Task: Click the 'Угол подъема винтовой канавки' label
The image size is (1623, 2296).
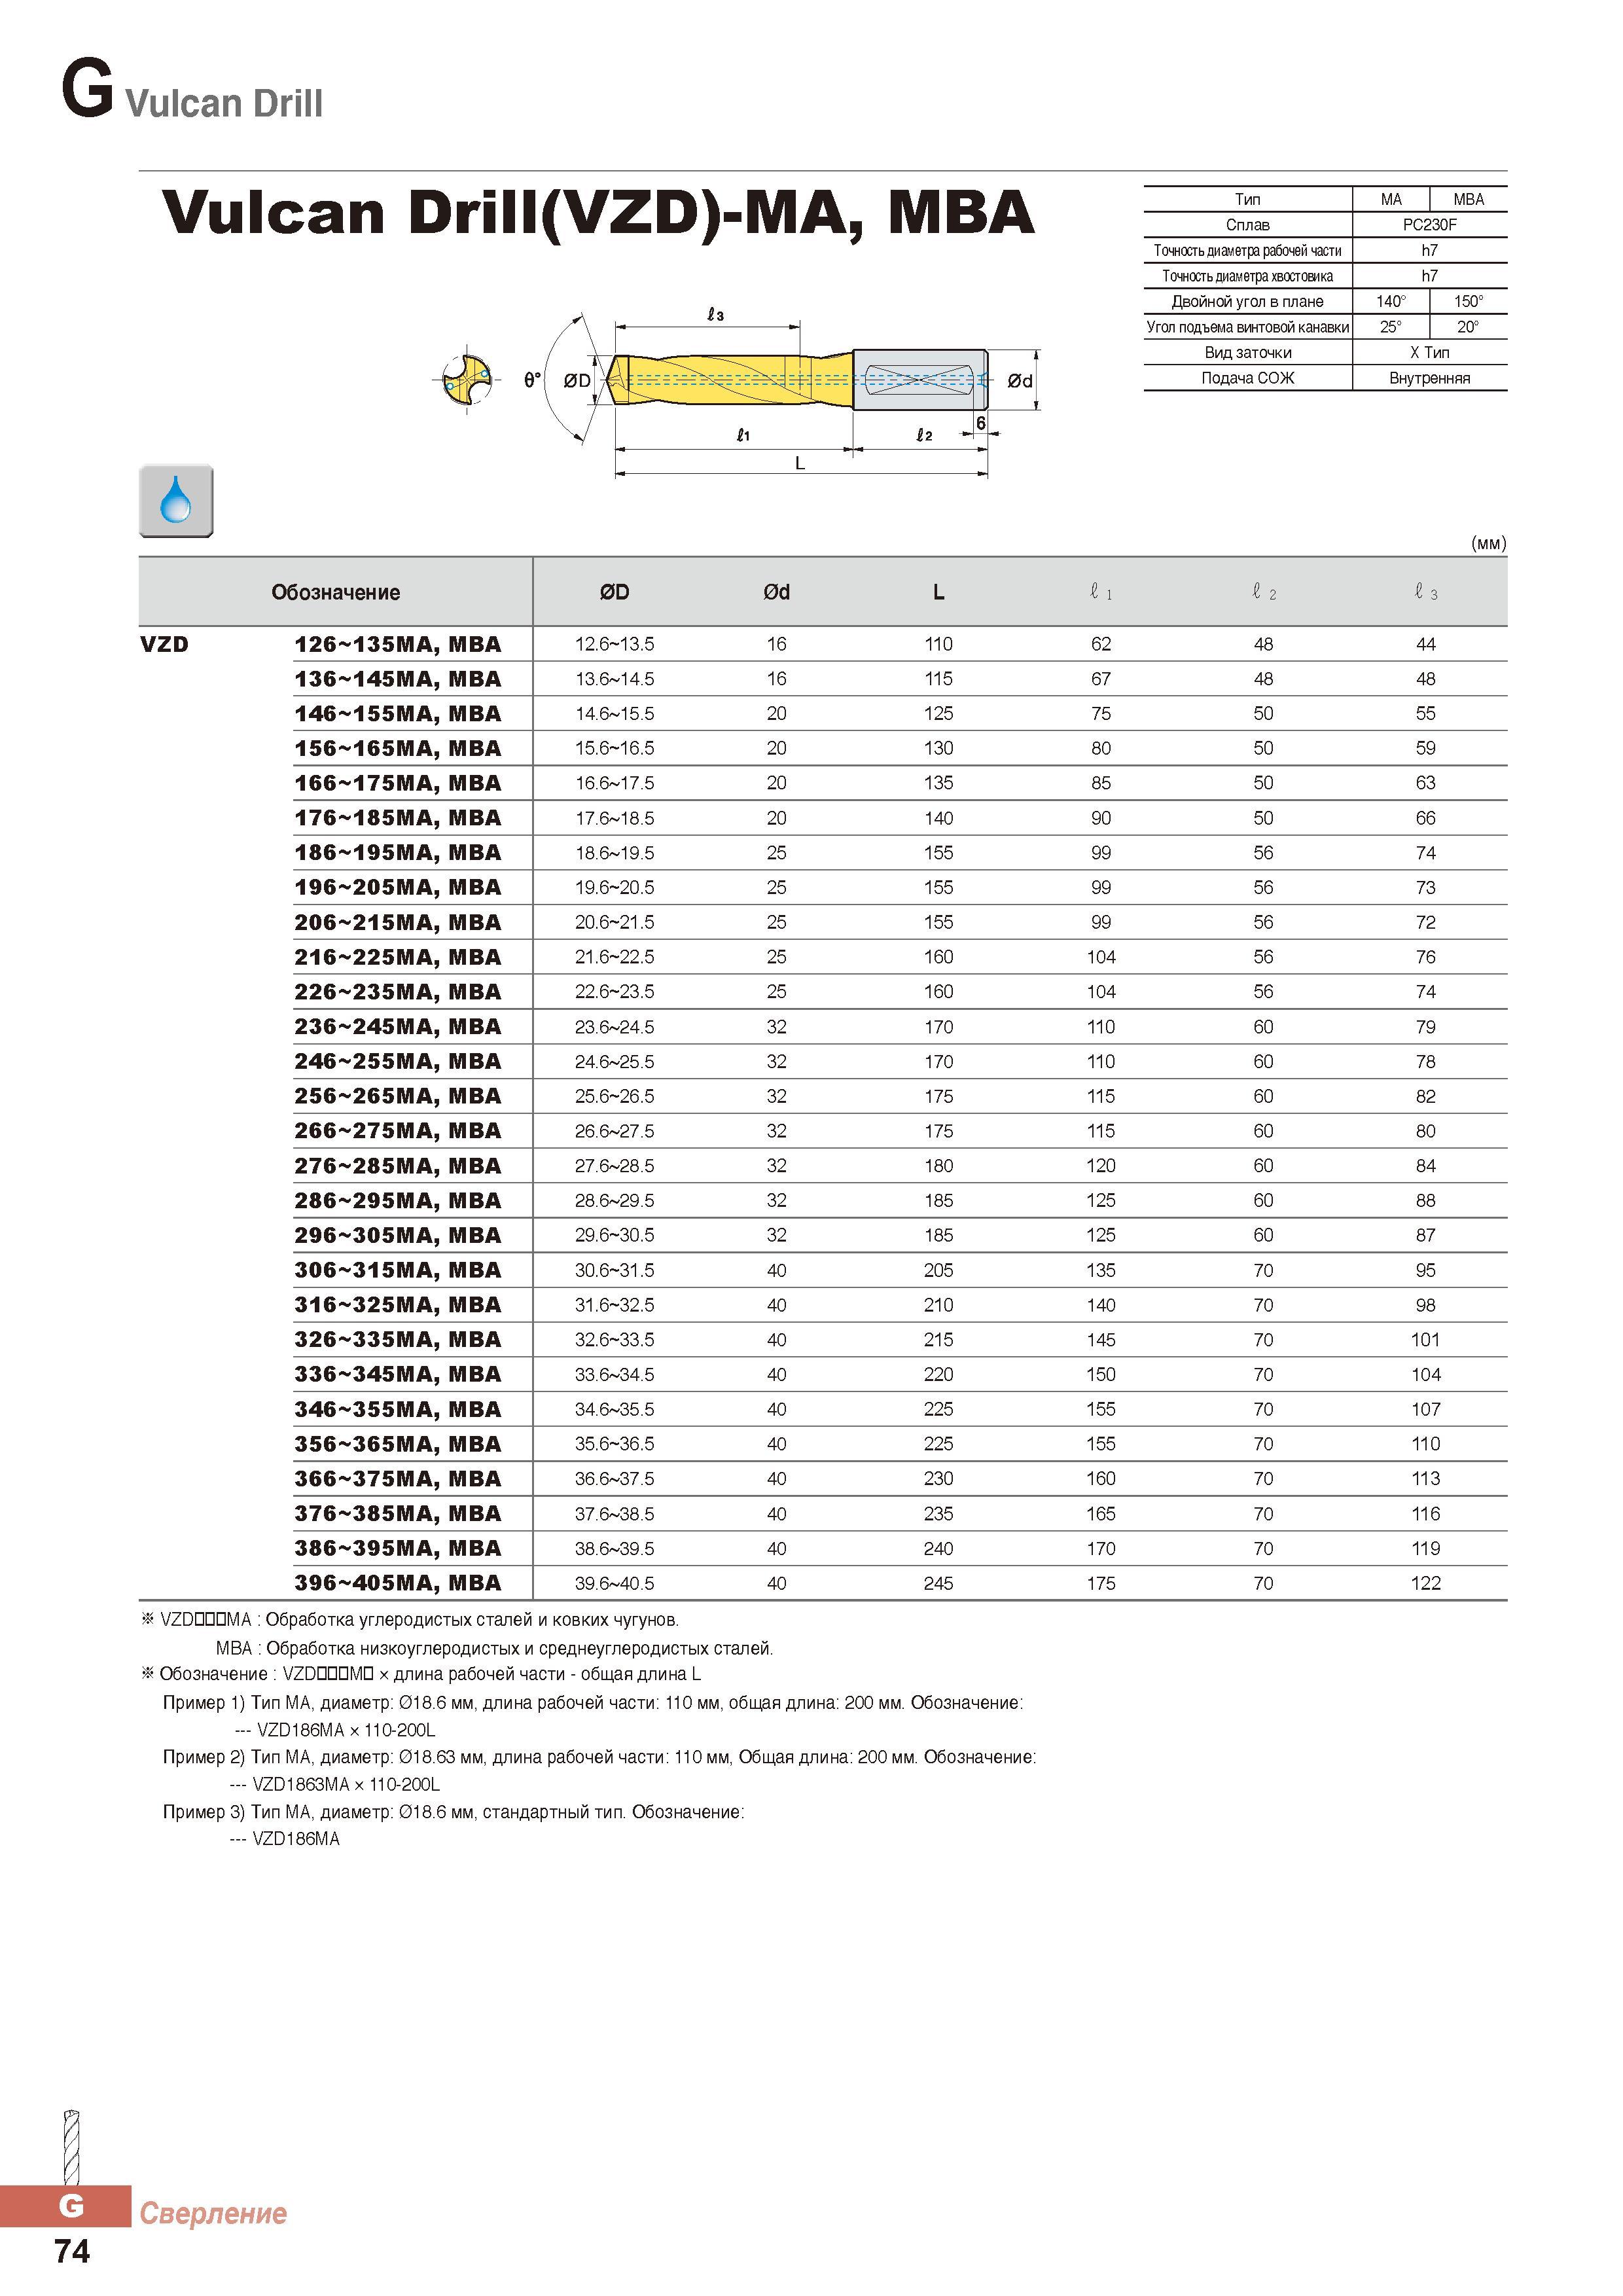Action: point(1247,327)
